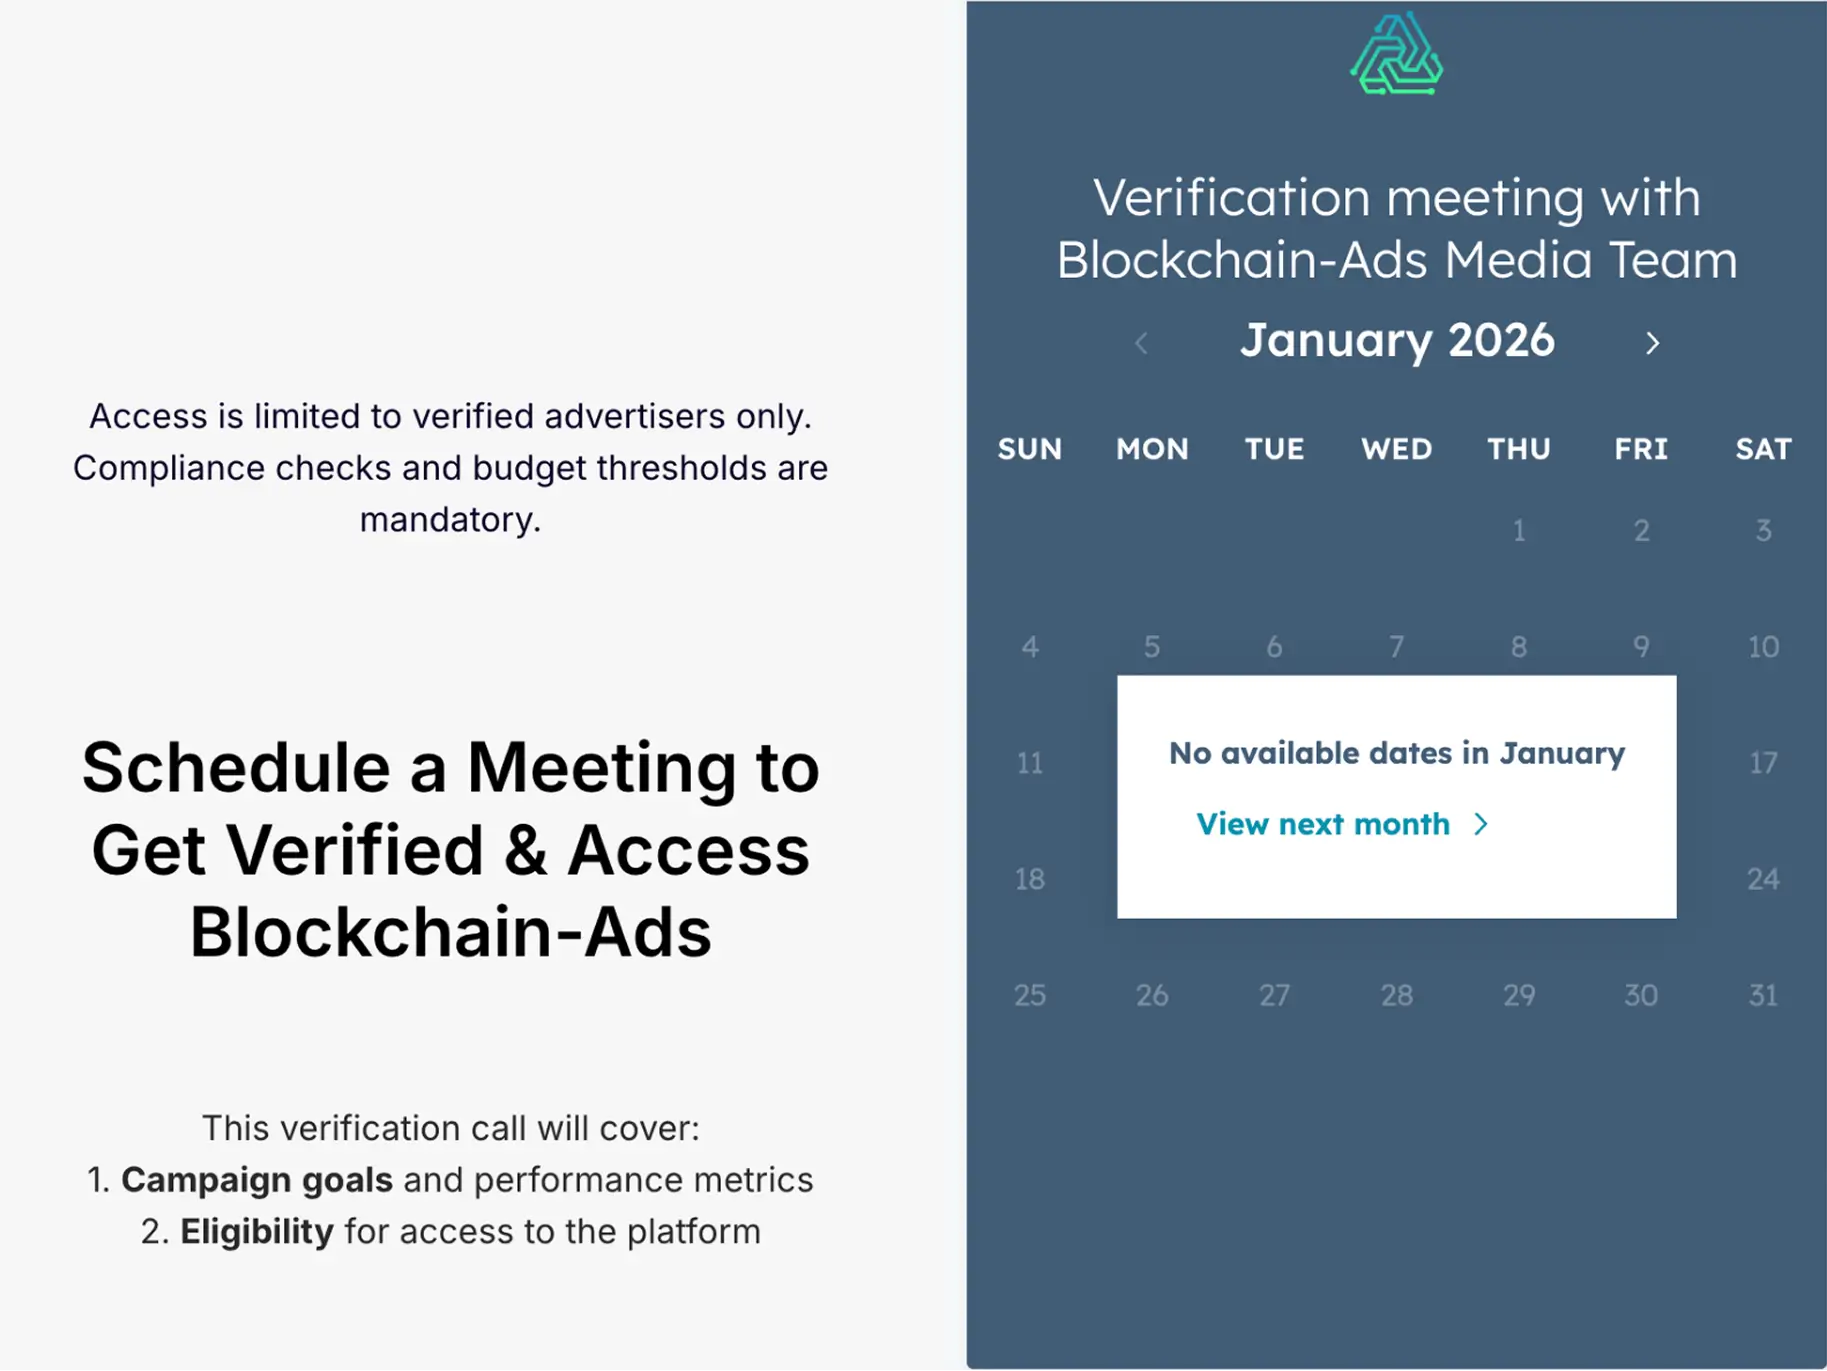Select January 31 date

(x=1763, y=995)
